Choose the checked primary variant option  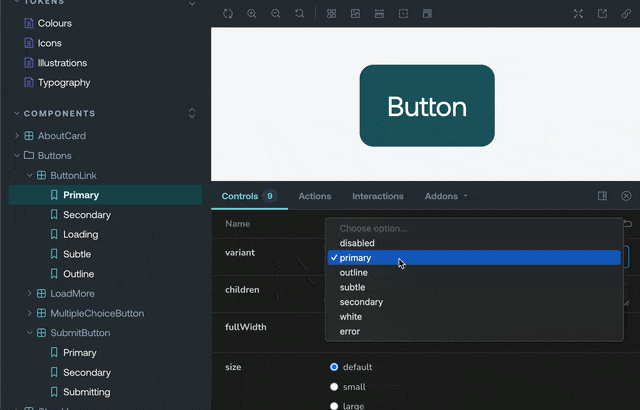474,257
